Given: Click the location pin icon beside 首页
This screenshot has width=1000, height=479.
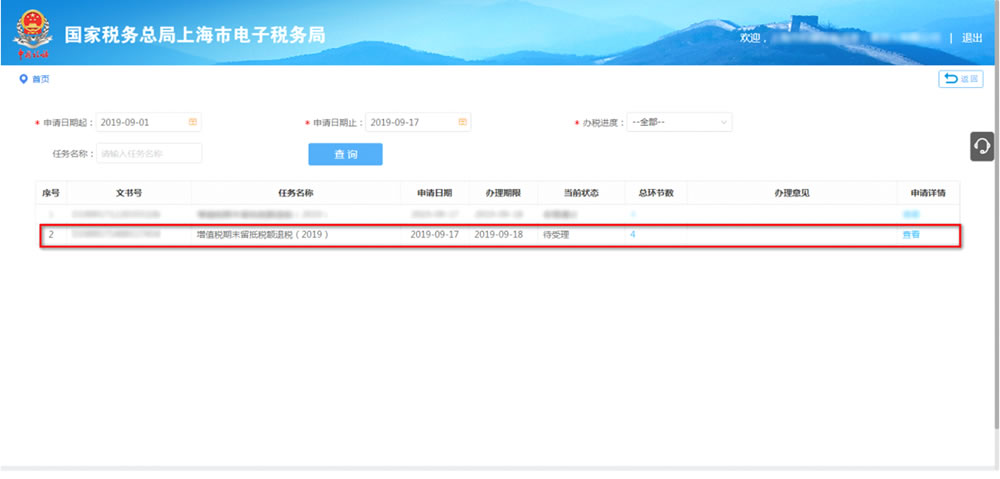Looking at the screenshot, I should [x=23, y=79].
